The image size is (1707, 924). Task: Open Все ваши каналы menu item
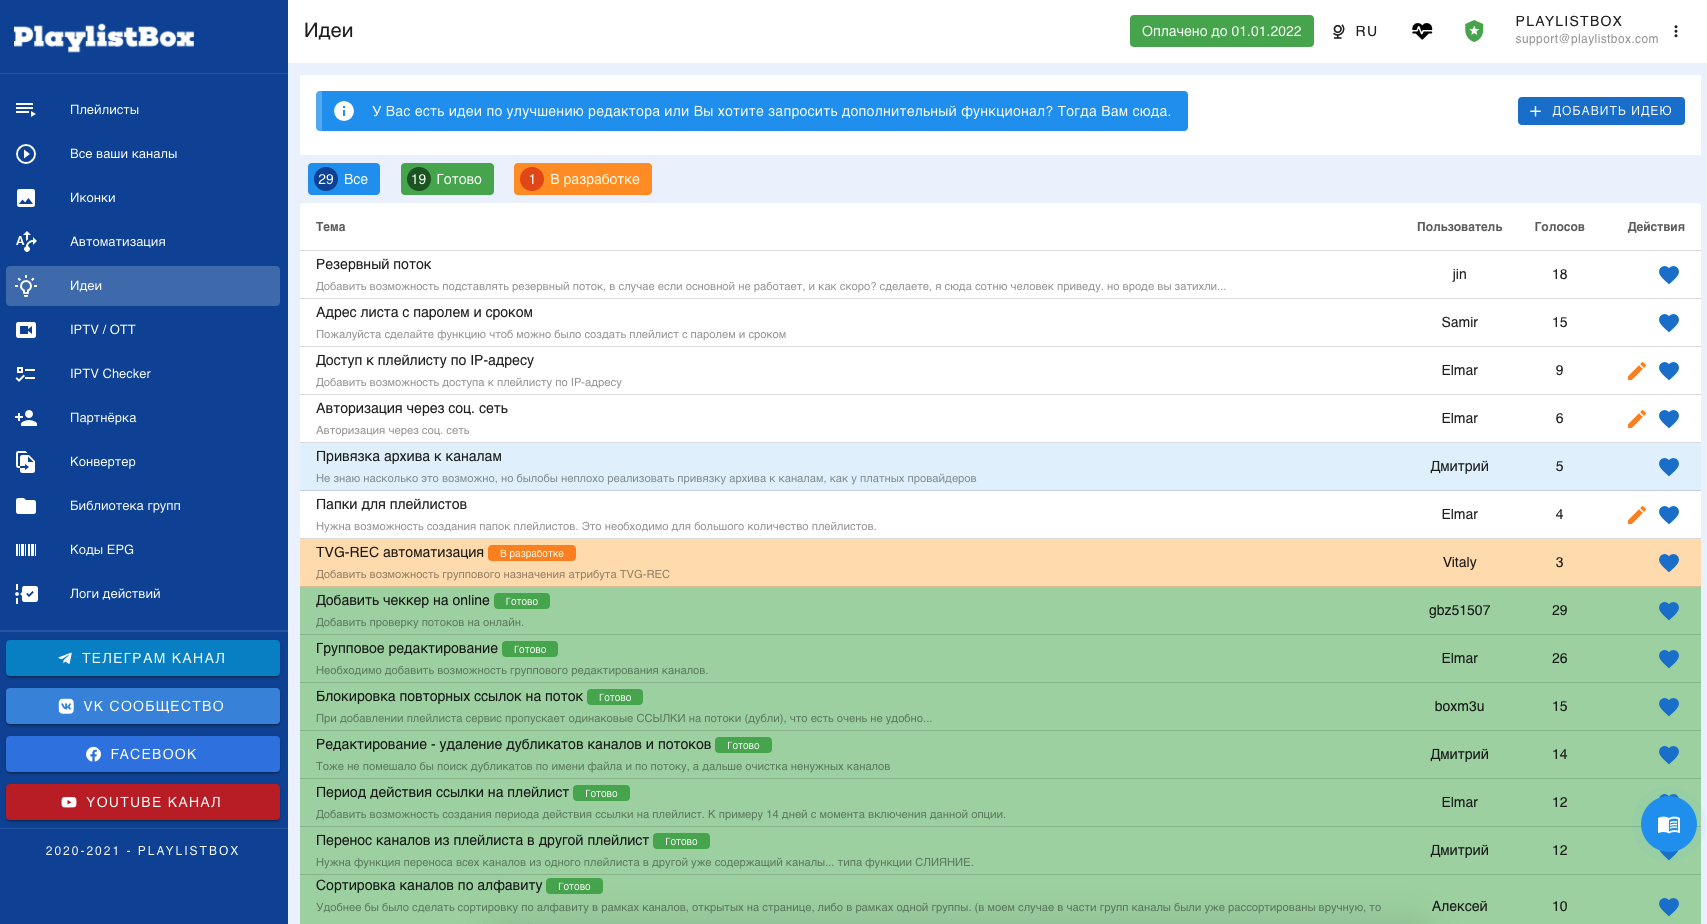143,154
